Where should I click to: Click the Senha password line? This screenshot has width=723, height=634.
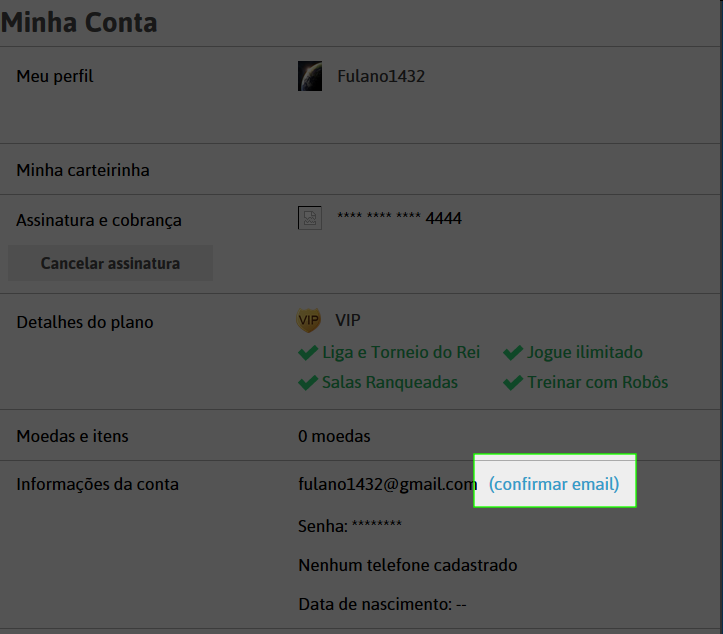[x=350, y=525]
